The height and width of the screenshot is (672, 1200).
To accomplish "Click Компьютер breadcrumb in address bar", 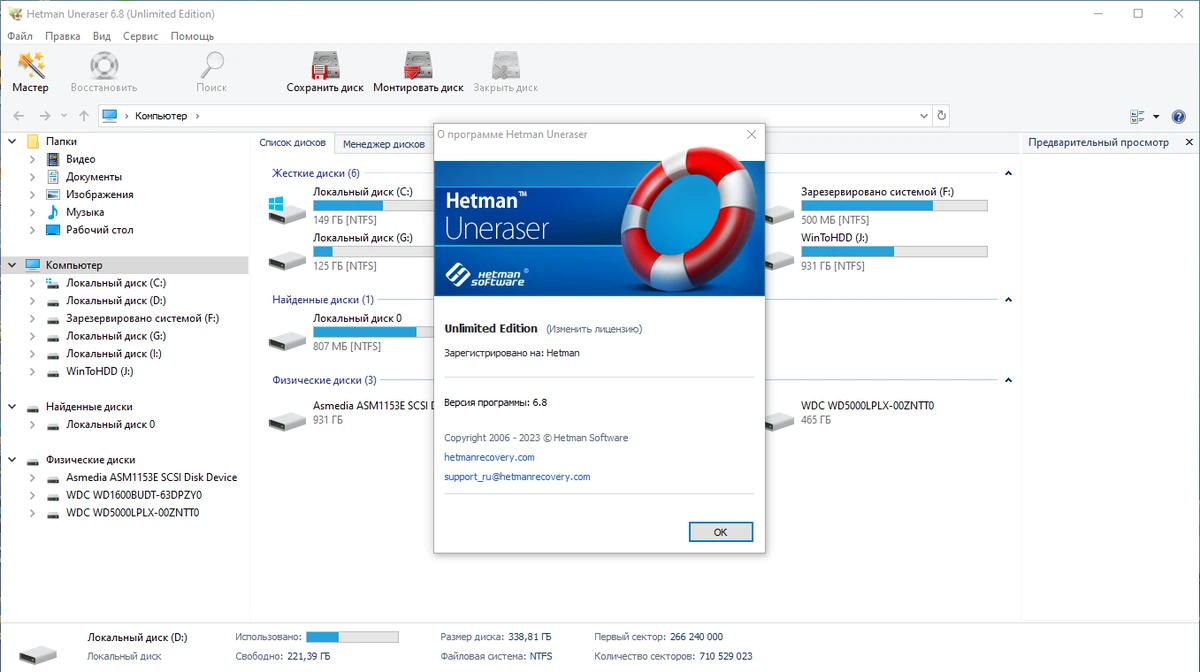I will pyautogui.click(x=161, y=116).
